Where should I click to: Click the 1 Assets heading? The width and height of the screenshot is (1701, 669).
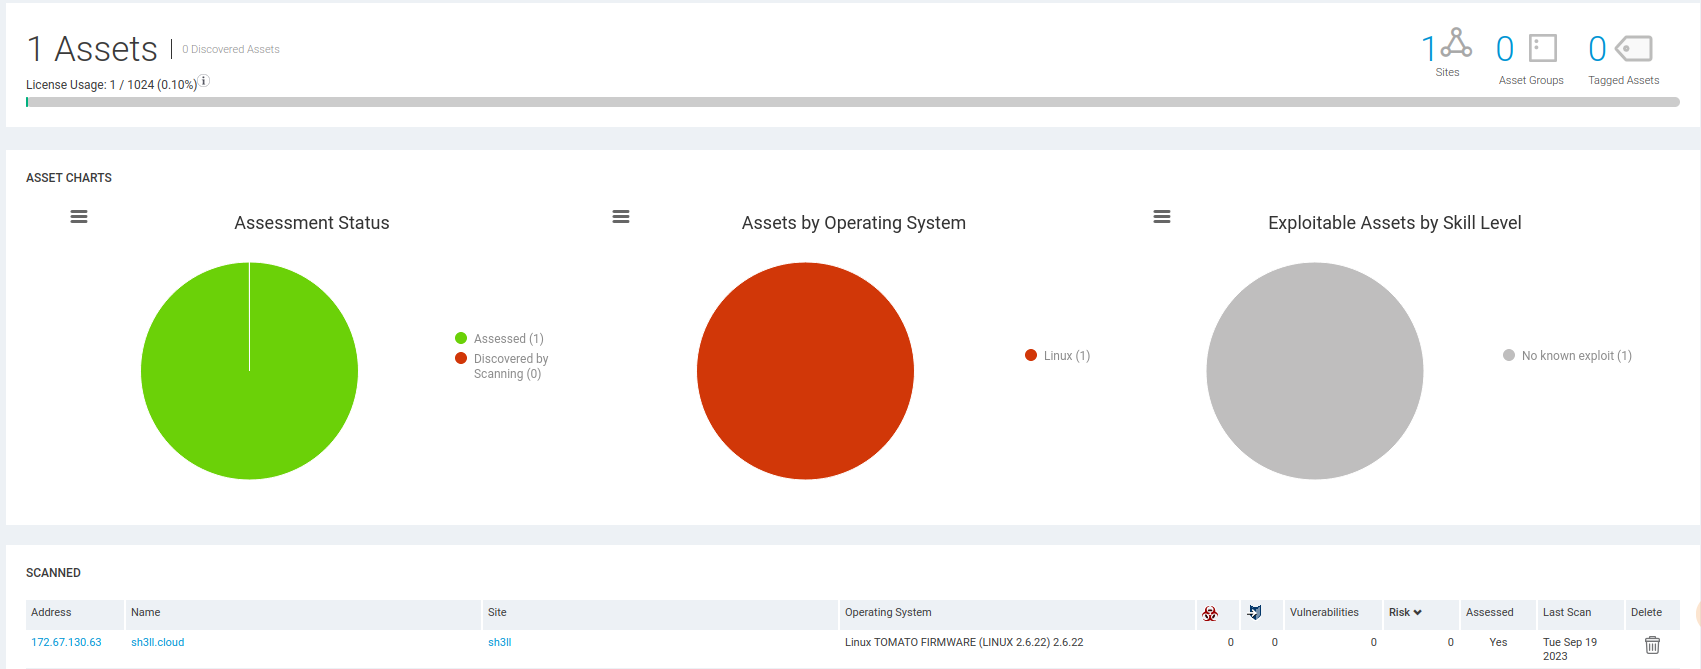click(92, 49)
